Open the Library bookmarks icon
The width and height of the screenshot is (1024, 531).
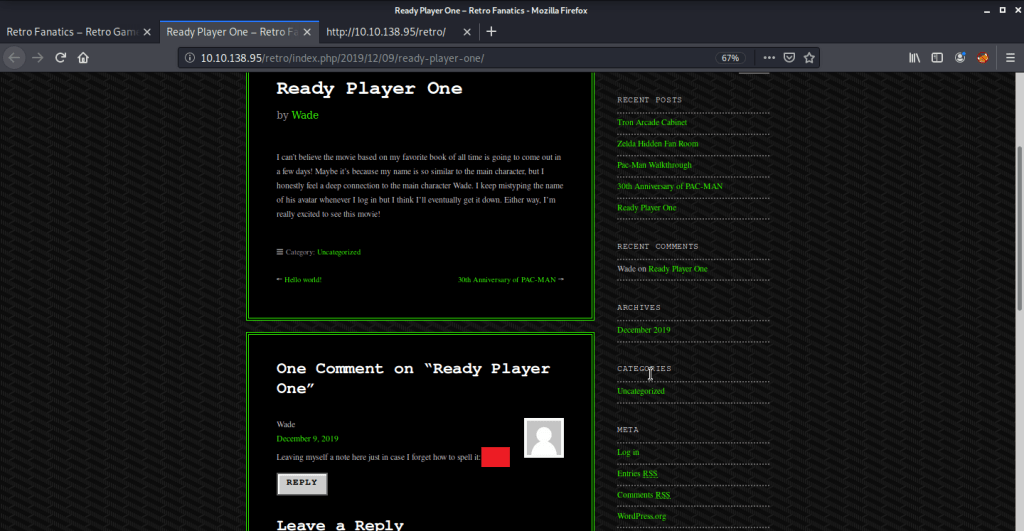[x=914, y=58]
